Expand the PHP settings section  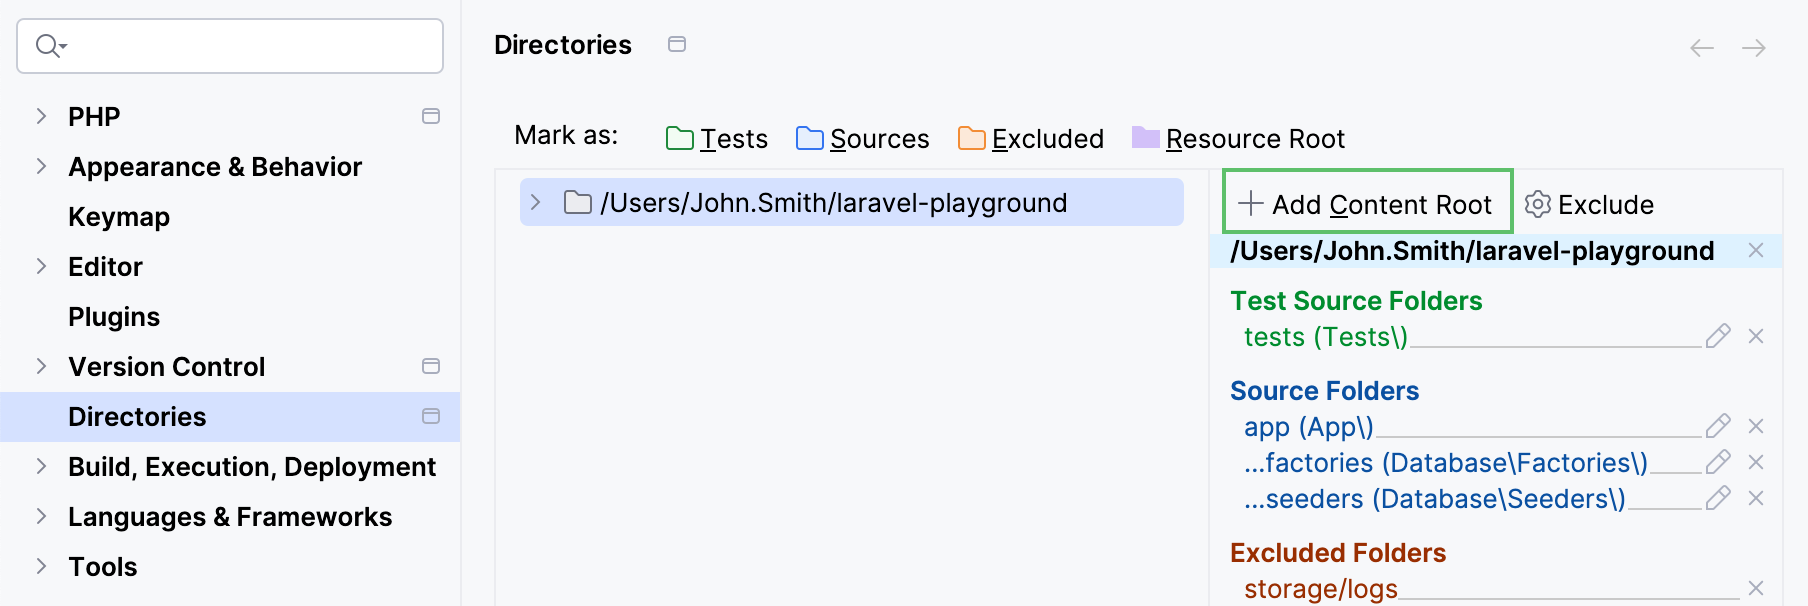(41, 116)
